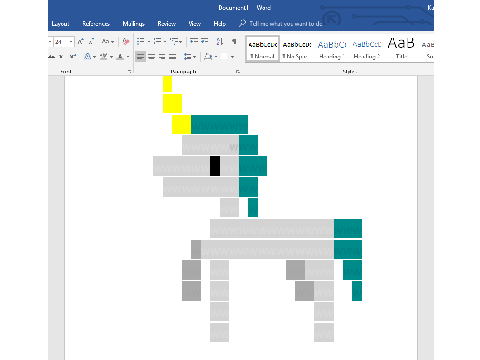
Task: Toggle subscript formatting
Action: pyautogui.click(x=61, y=57)
